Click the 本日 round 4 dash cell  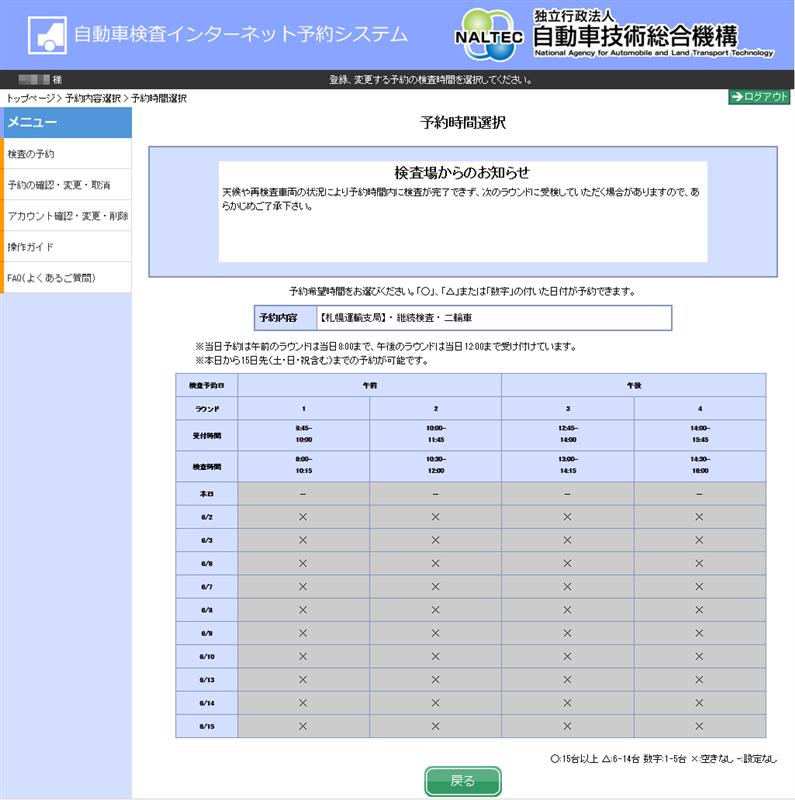click(700, 494)
